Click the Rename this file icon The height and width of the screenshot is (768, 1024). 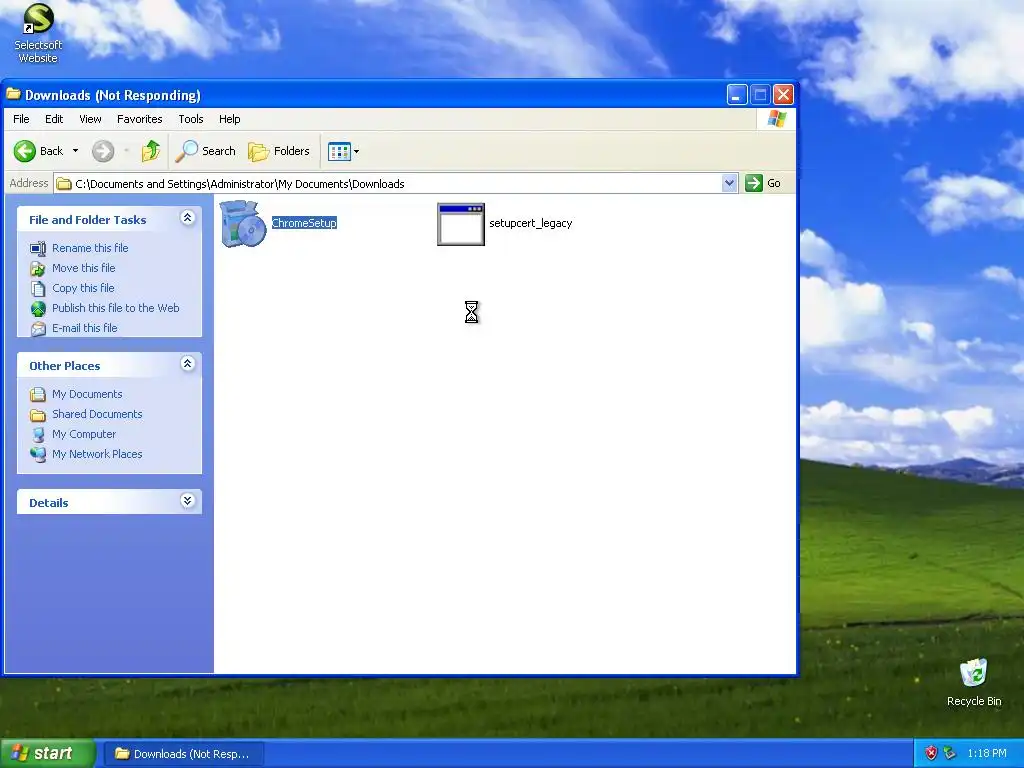coord(39,248)
